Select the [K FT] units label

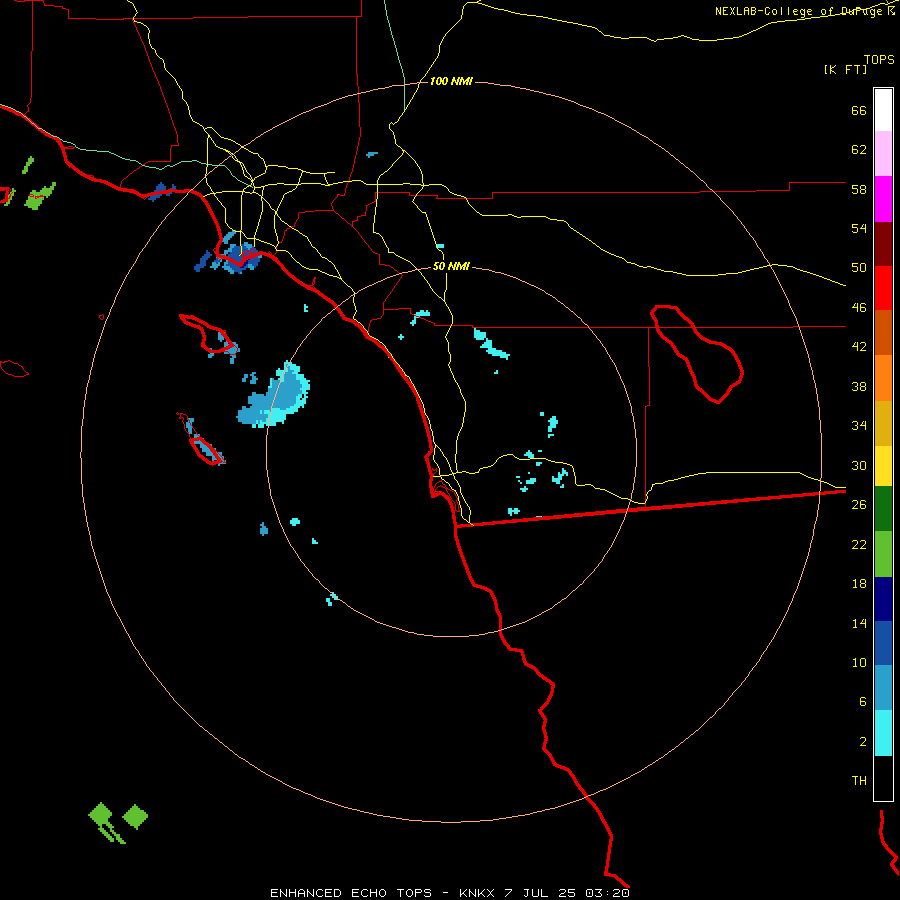845,69
